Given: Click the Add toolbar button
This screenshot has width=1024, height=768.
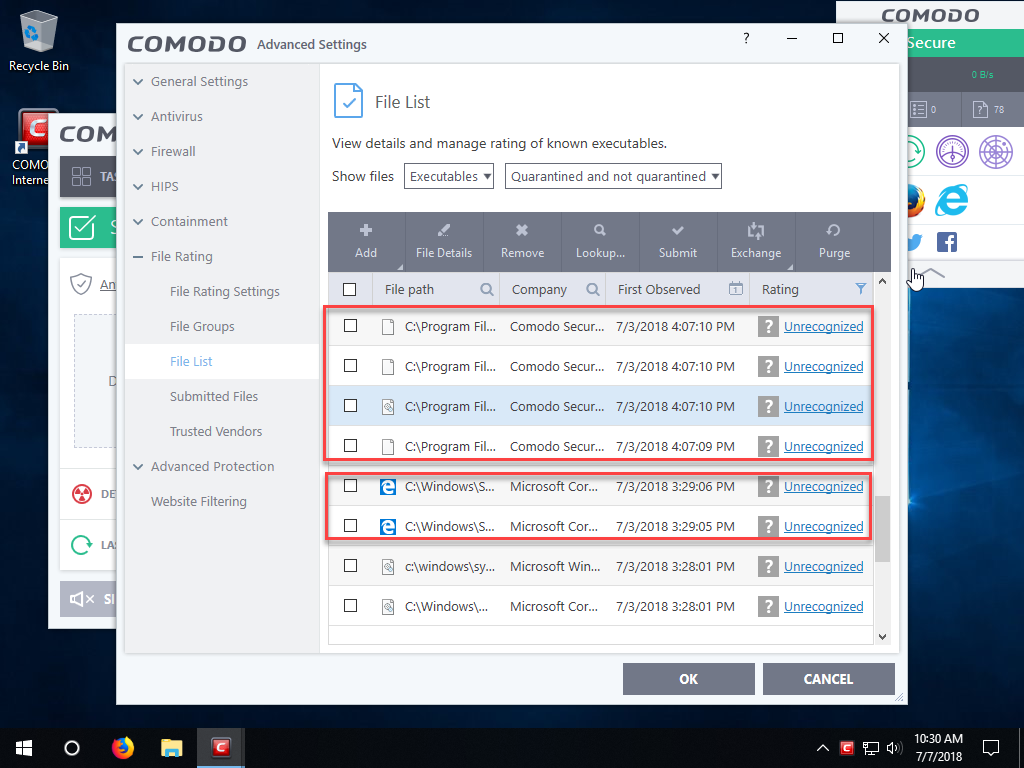Looking at the screenshot, I should pyautogui.click(x=366, y=242).
